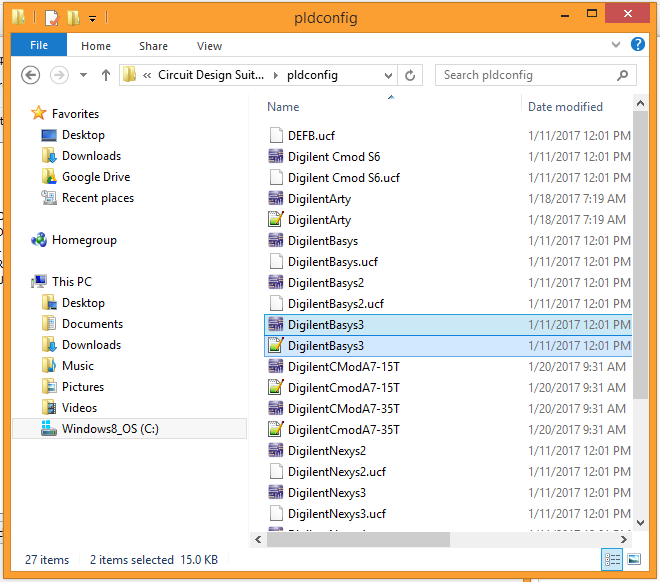Expand the ribbon with the chevron
Image resolution: width=660 pixels, height=582 pixels.
pos(616,44)
